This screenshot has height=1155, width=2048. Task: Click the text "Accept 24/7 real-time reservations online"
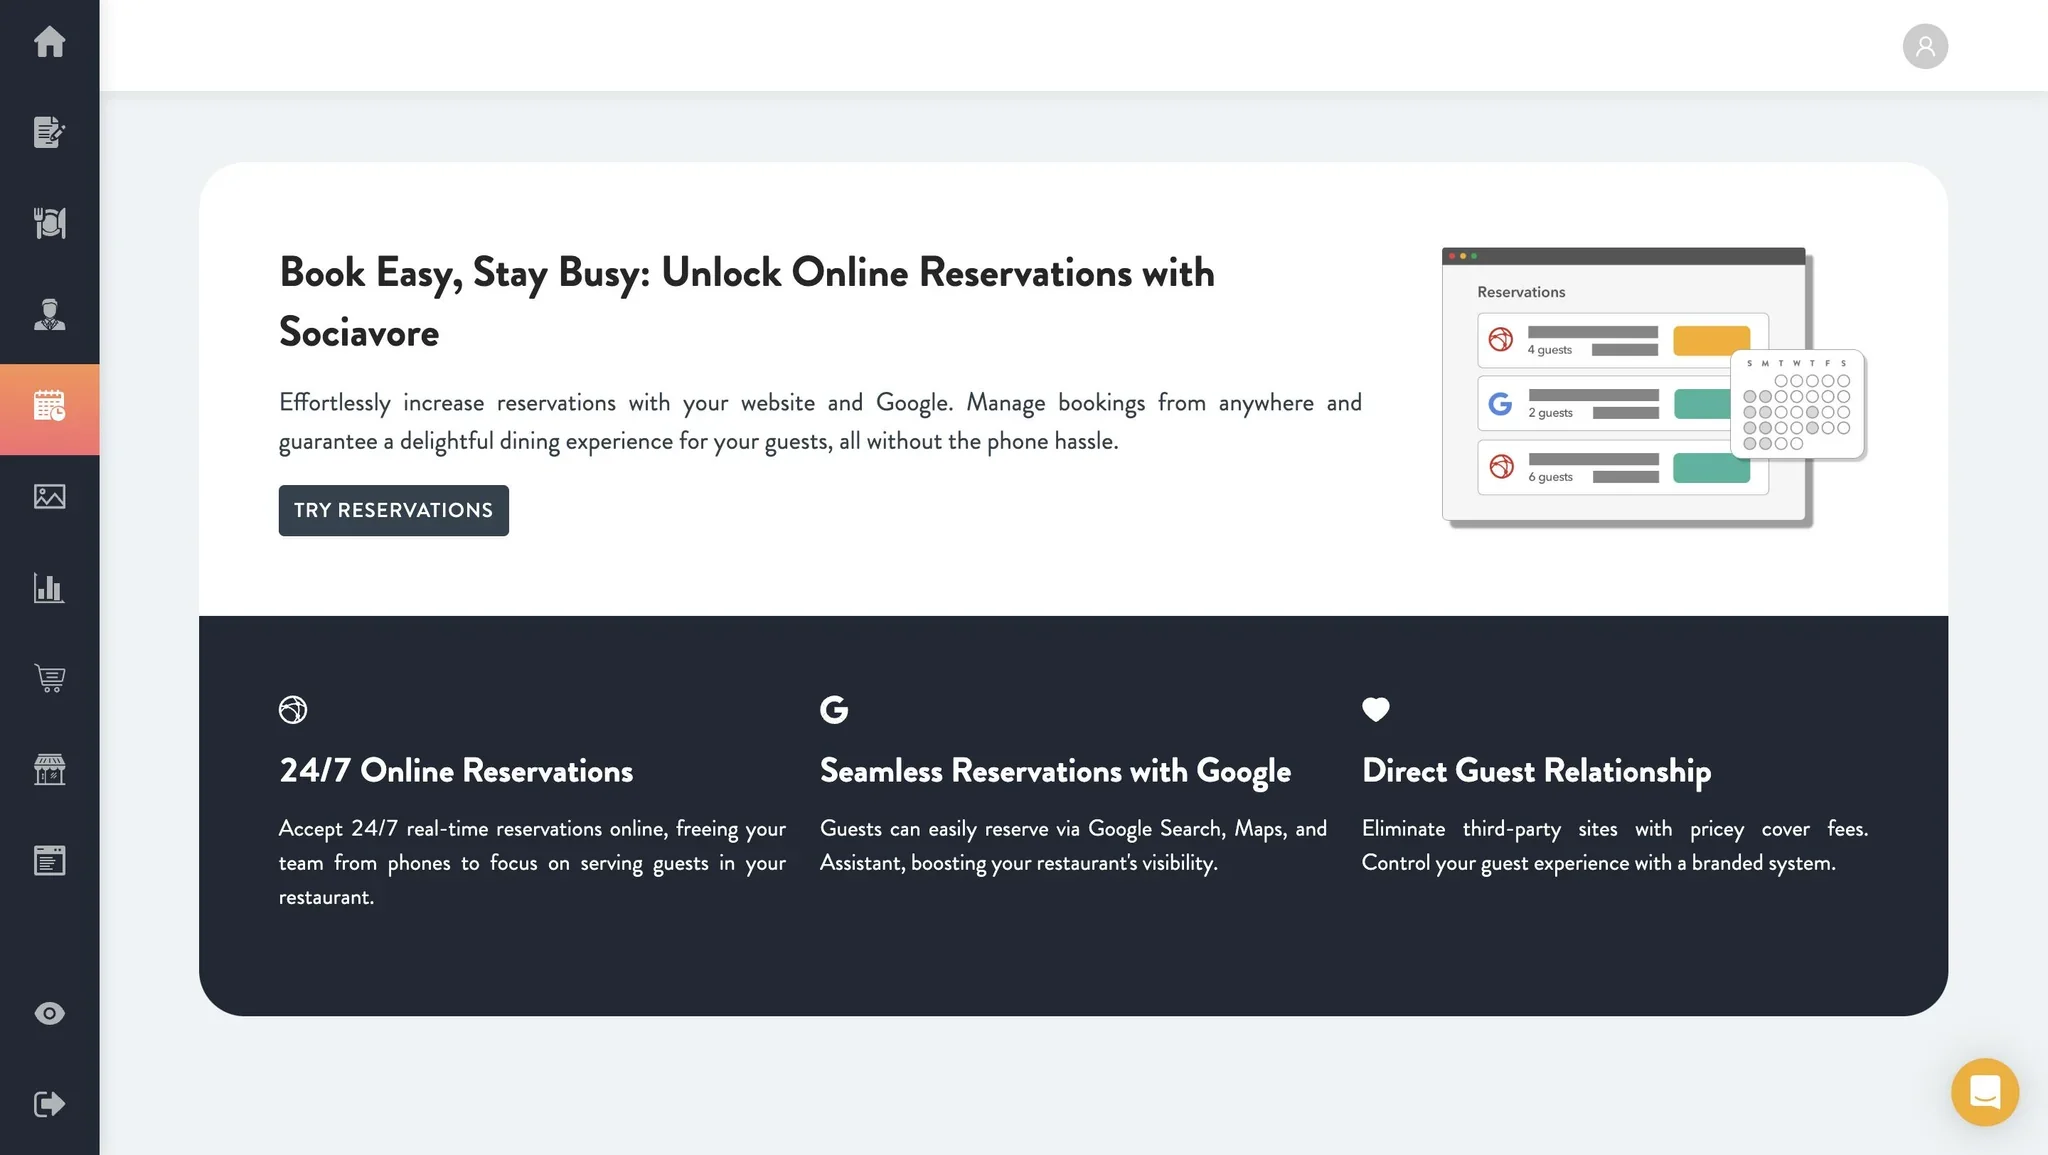tap(532, 862)
